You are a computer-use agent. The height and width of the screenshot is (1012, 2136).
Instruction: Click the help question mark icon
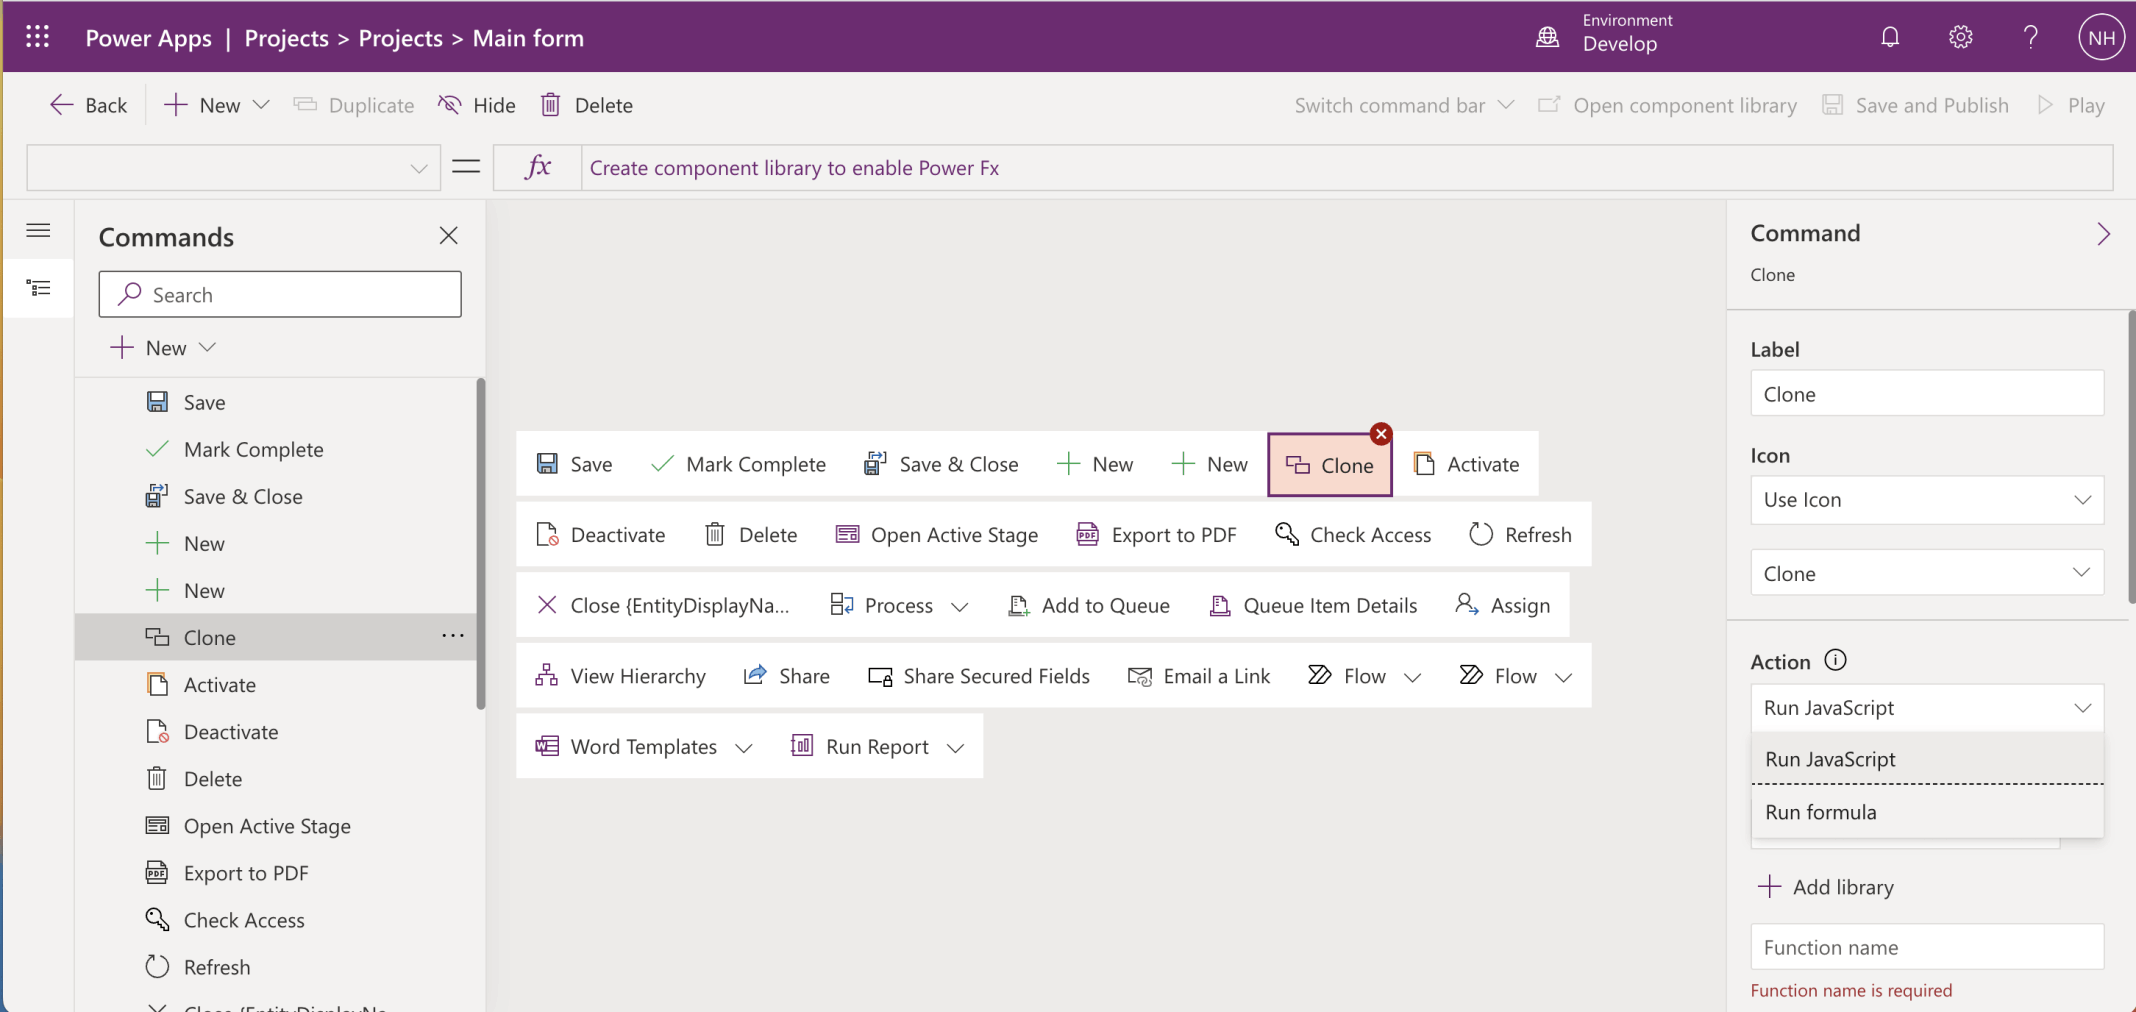(x=2030, y=37)
